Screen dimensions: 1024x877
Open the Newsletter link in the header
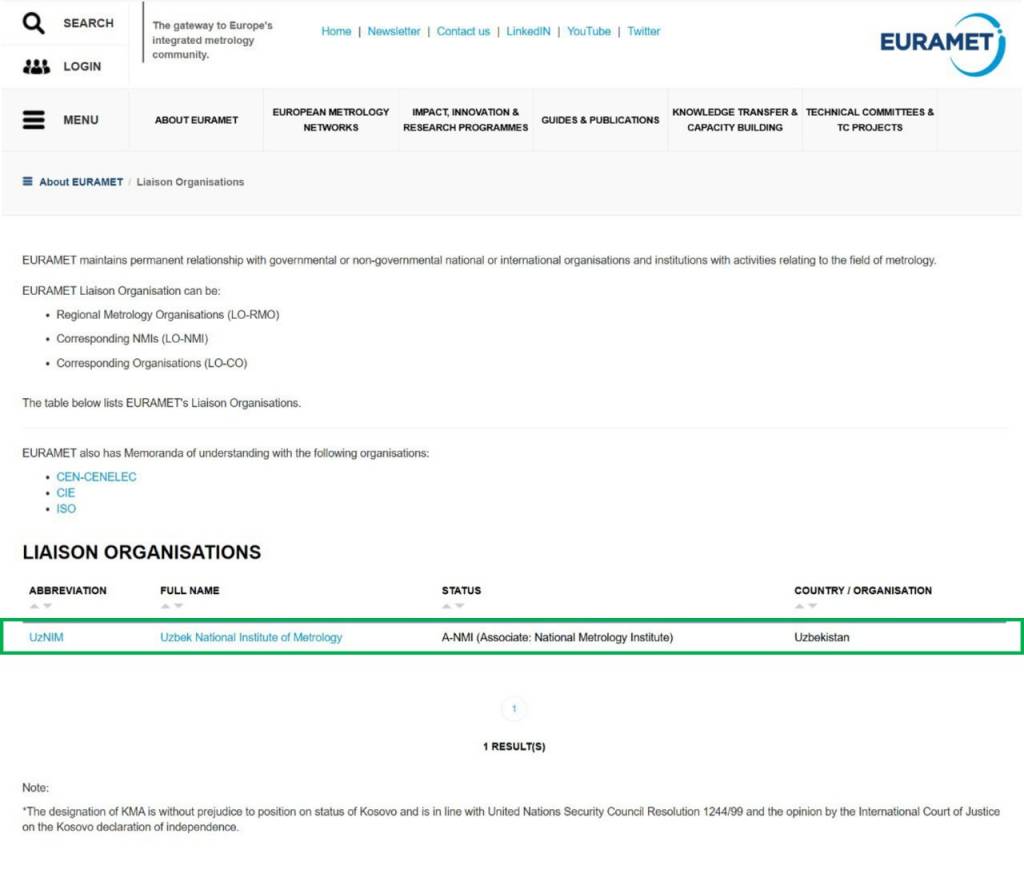(394, 31)
